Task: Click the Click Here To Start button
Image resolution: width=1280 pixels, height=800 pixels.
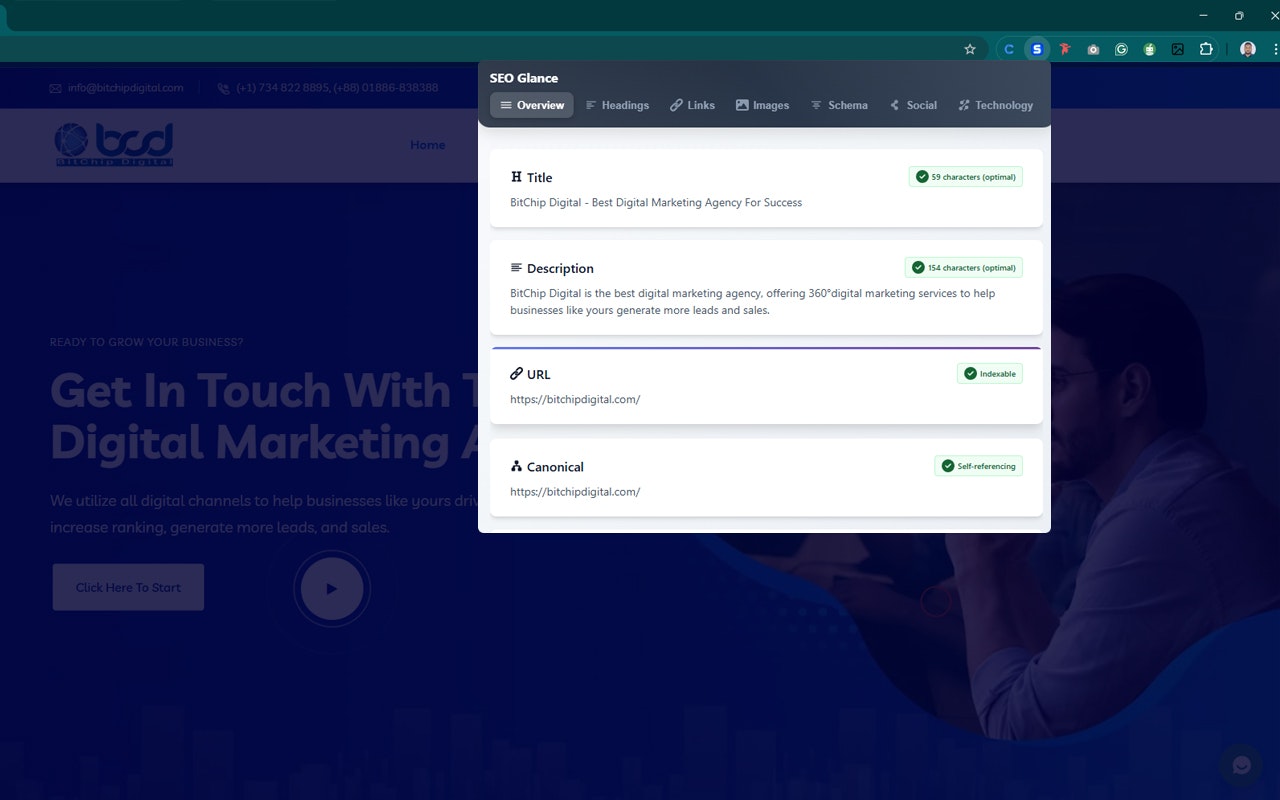Action: pos(128,587)
